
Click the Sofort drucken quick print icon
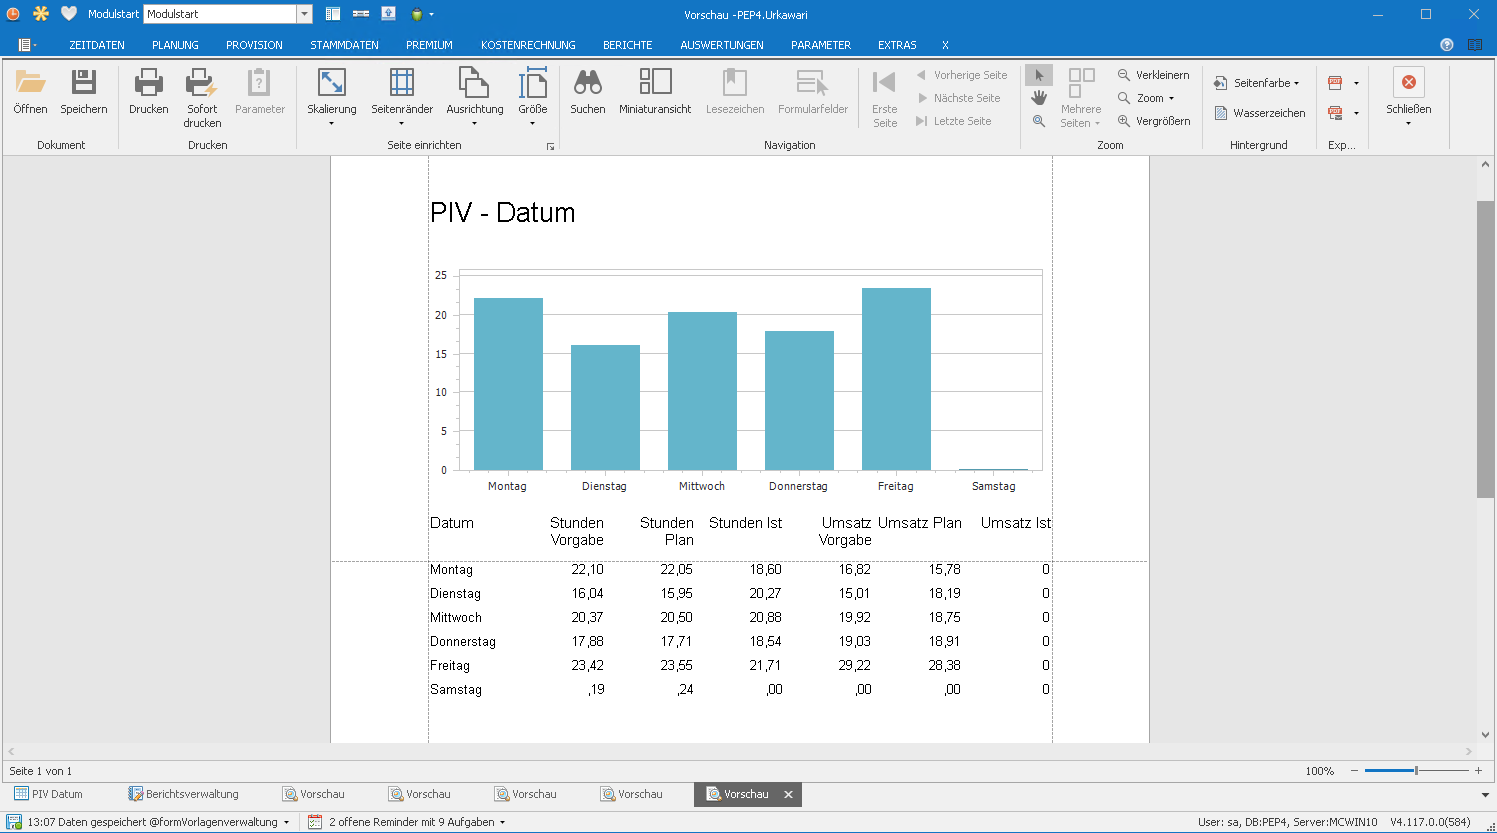tap(202, 83)
